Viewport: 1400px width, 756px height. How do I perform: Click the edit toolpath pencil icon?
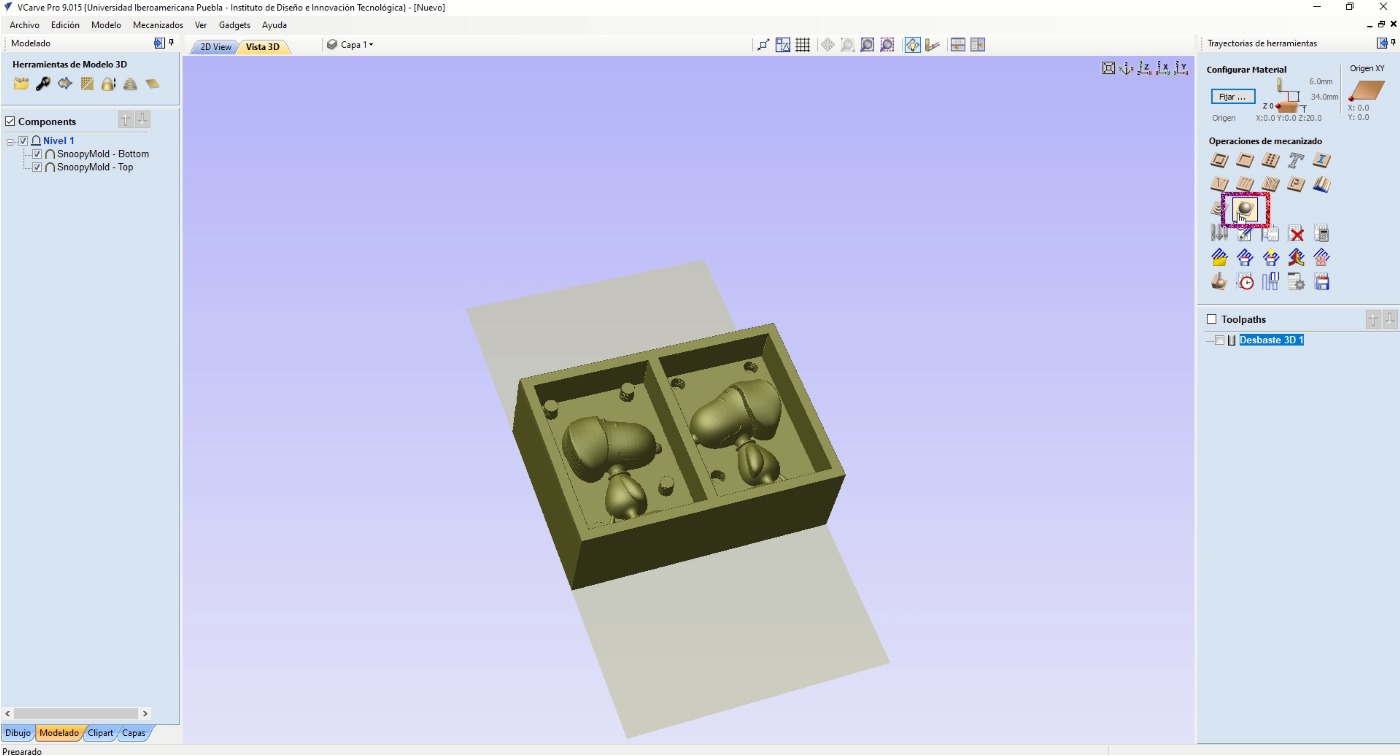coord(1245,234)
